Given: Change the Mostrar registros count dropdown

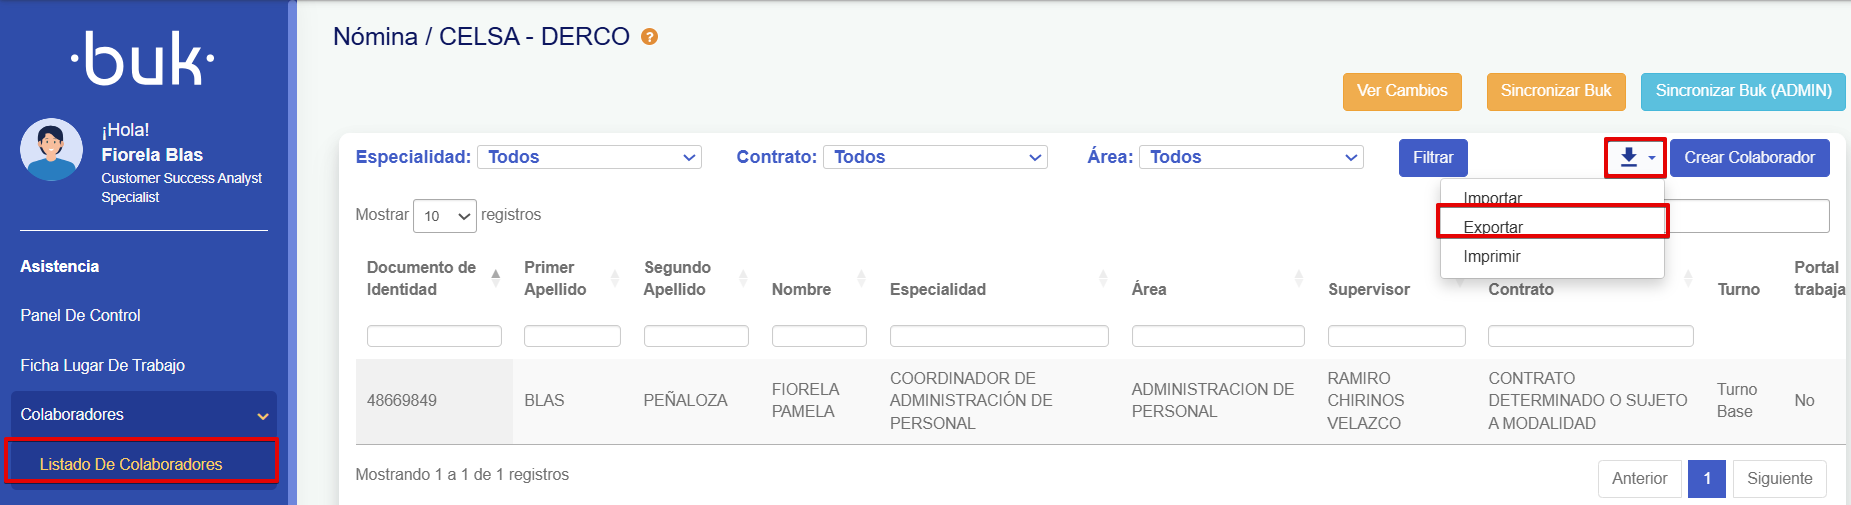Looking at the screenshot, I should (444, 216).
